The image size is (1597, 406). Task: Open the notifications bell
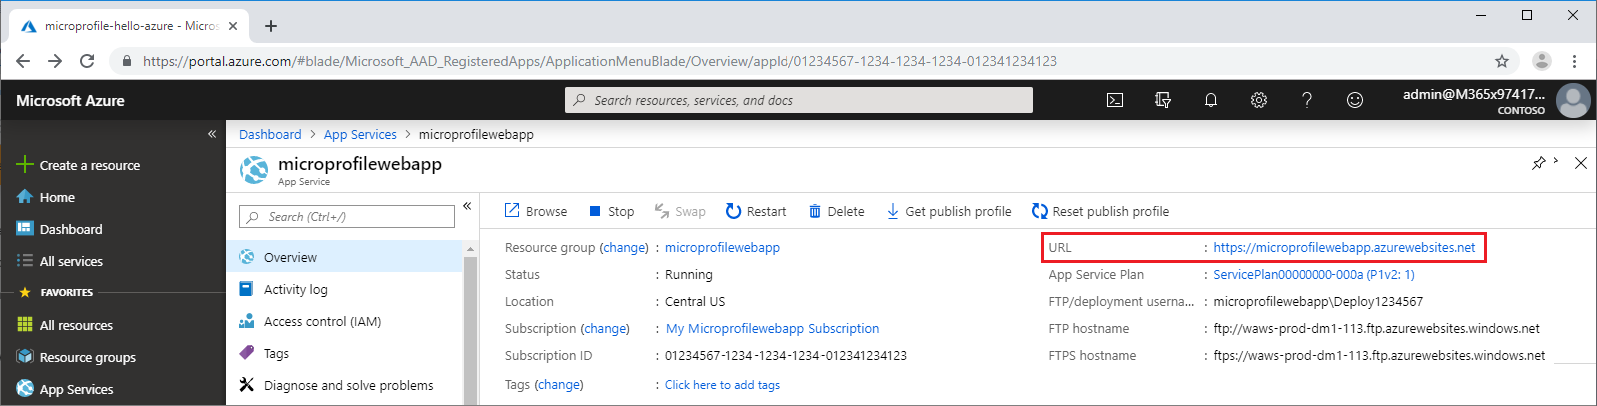click(1211, 100)
